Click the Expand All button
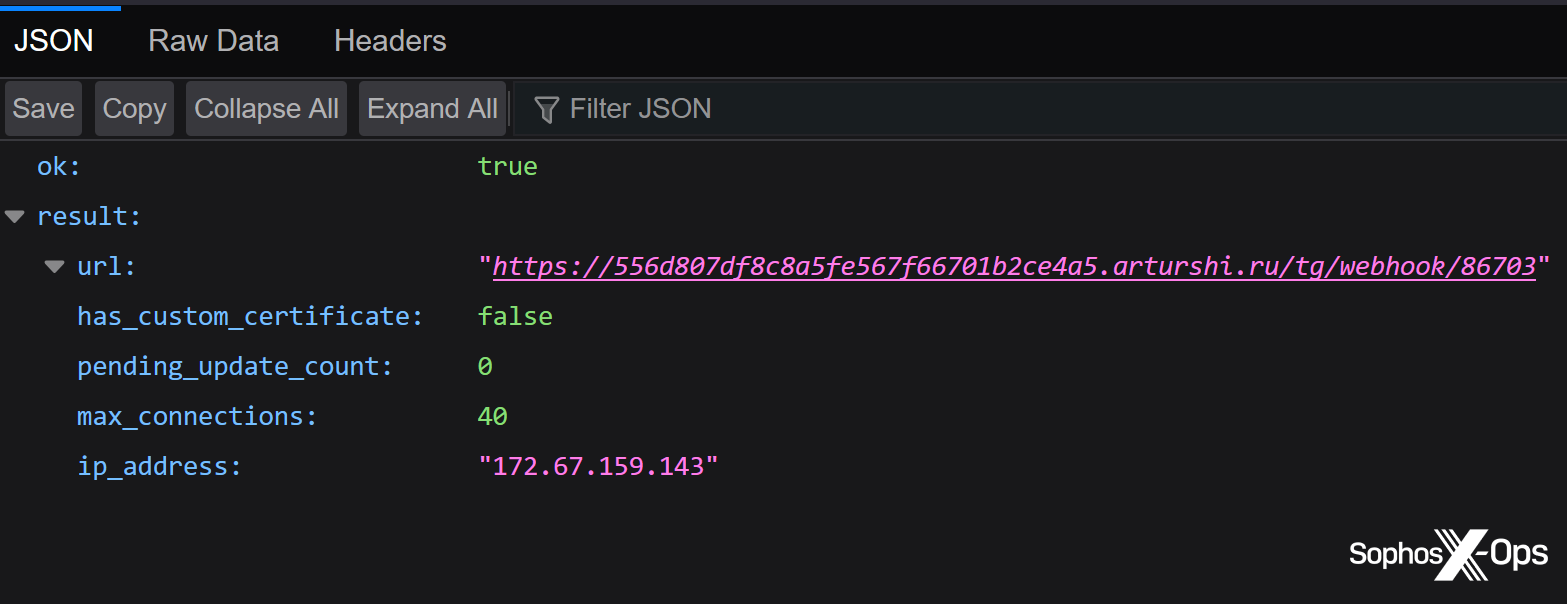 click(432, 109)
